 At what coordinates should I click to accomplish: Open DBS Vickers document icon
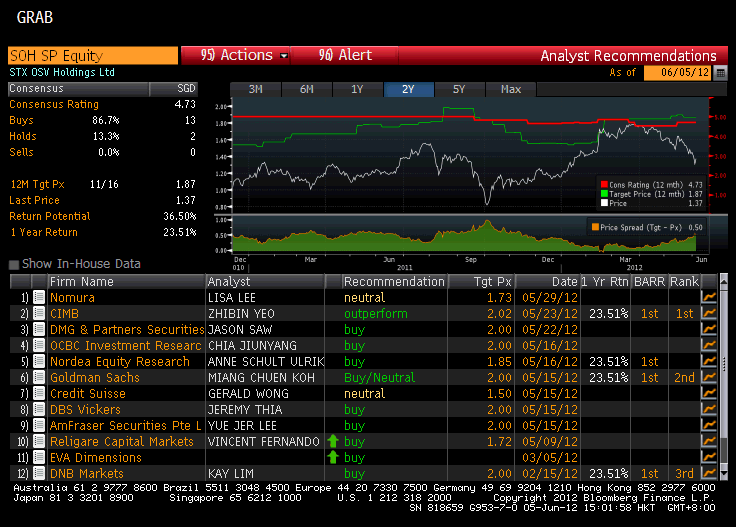(39, 409)
